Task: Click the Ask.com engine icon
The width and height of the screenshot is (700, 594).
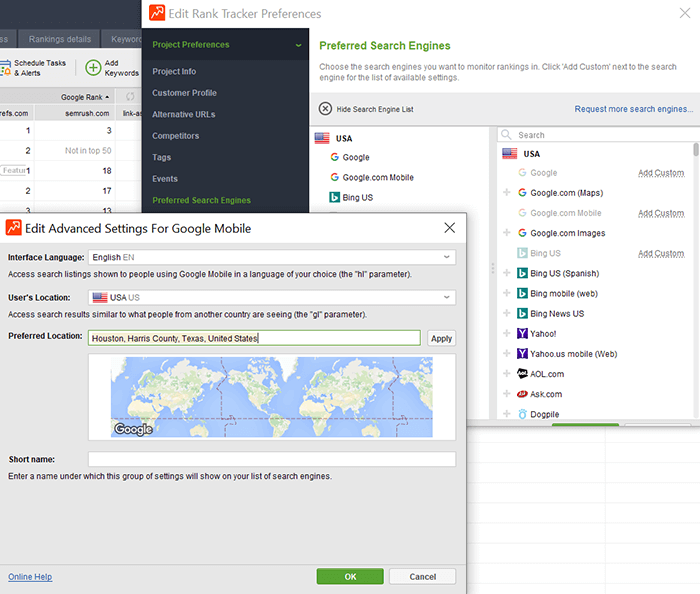Action: pos(522,394)
